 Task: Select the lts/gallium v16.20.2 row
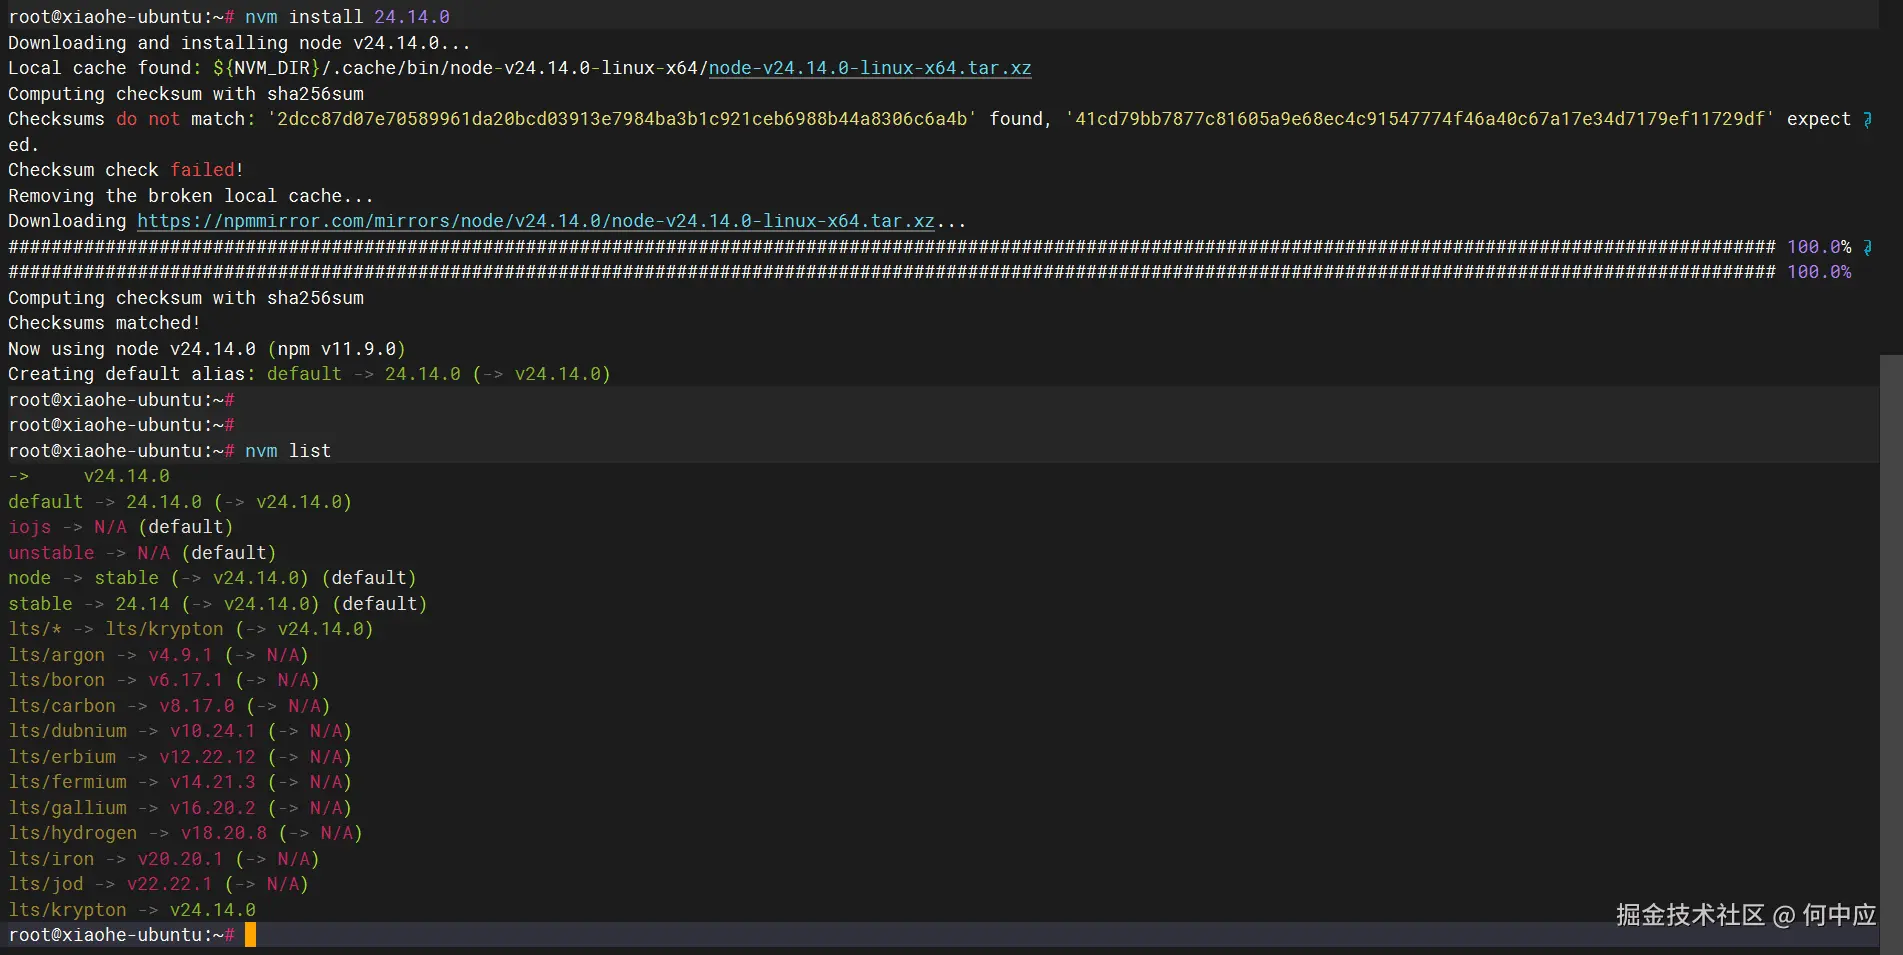[x=180, y=808]
